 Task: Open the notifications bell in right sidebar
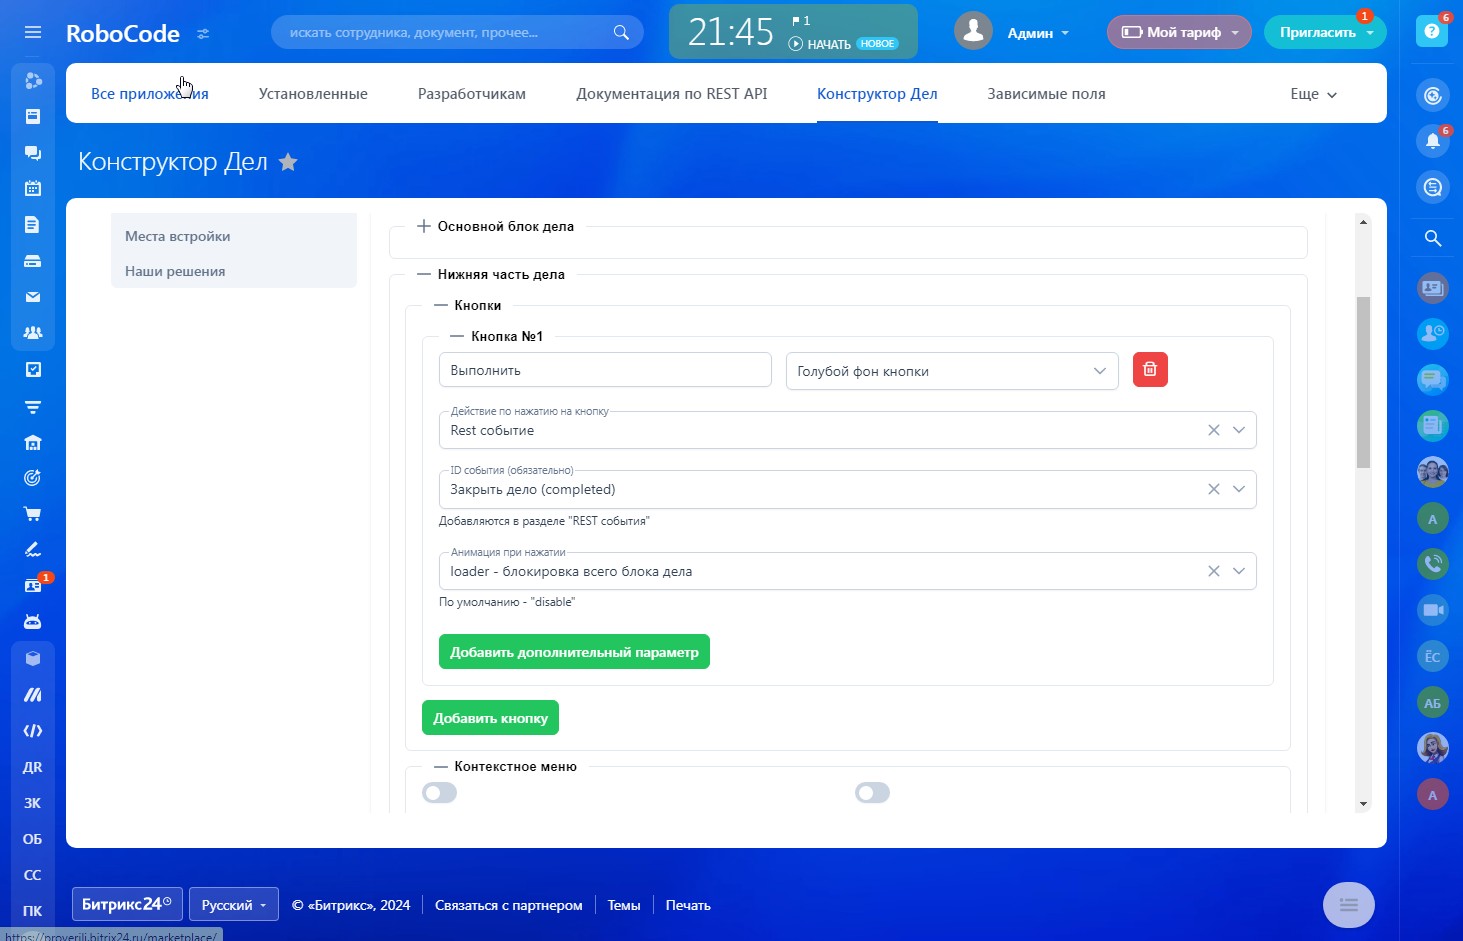click(x=1433, y=141)
